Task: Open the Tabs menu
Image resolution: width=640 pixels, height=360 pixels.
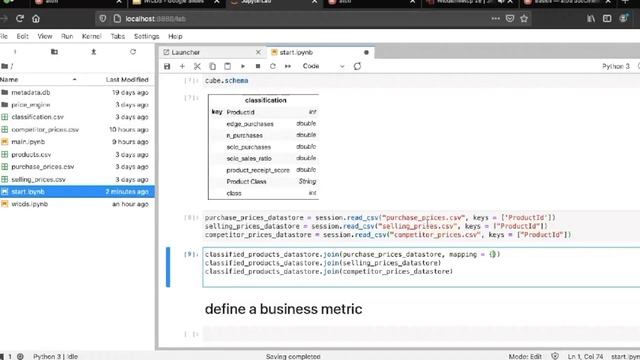Action: point(118,36)
